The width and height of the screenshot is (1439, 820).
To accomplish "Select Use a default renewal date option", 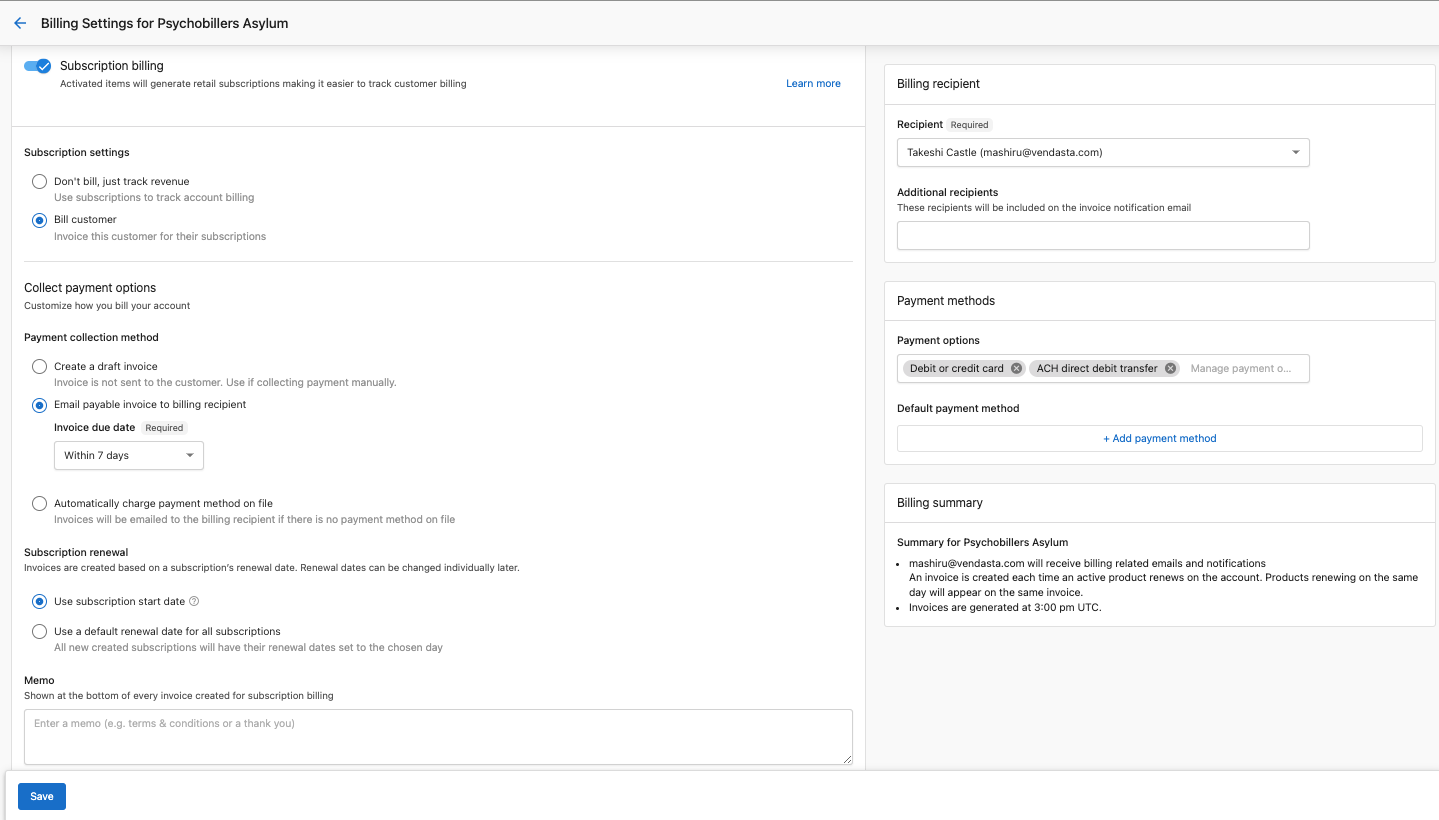I will pyautogui.click(x=39, y=632).
